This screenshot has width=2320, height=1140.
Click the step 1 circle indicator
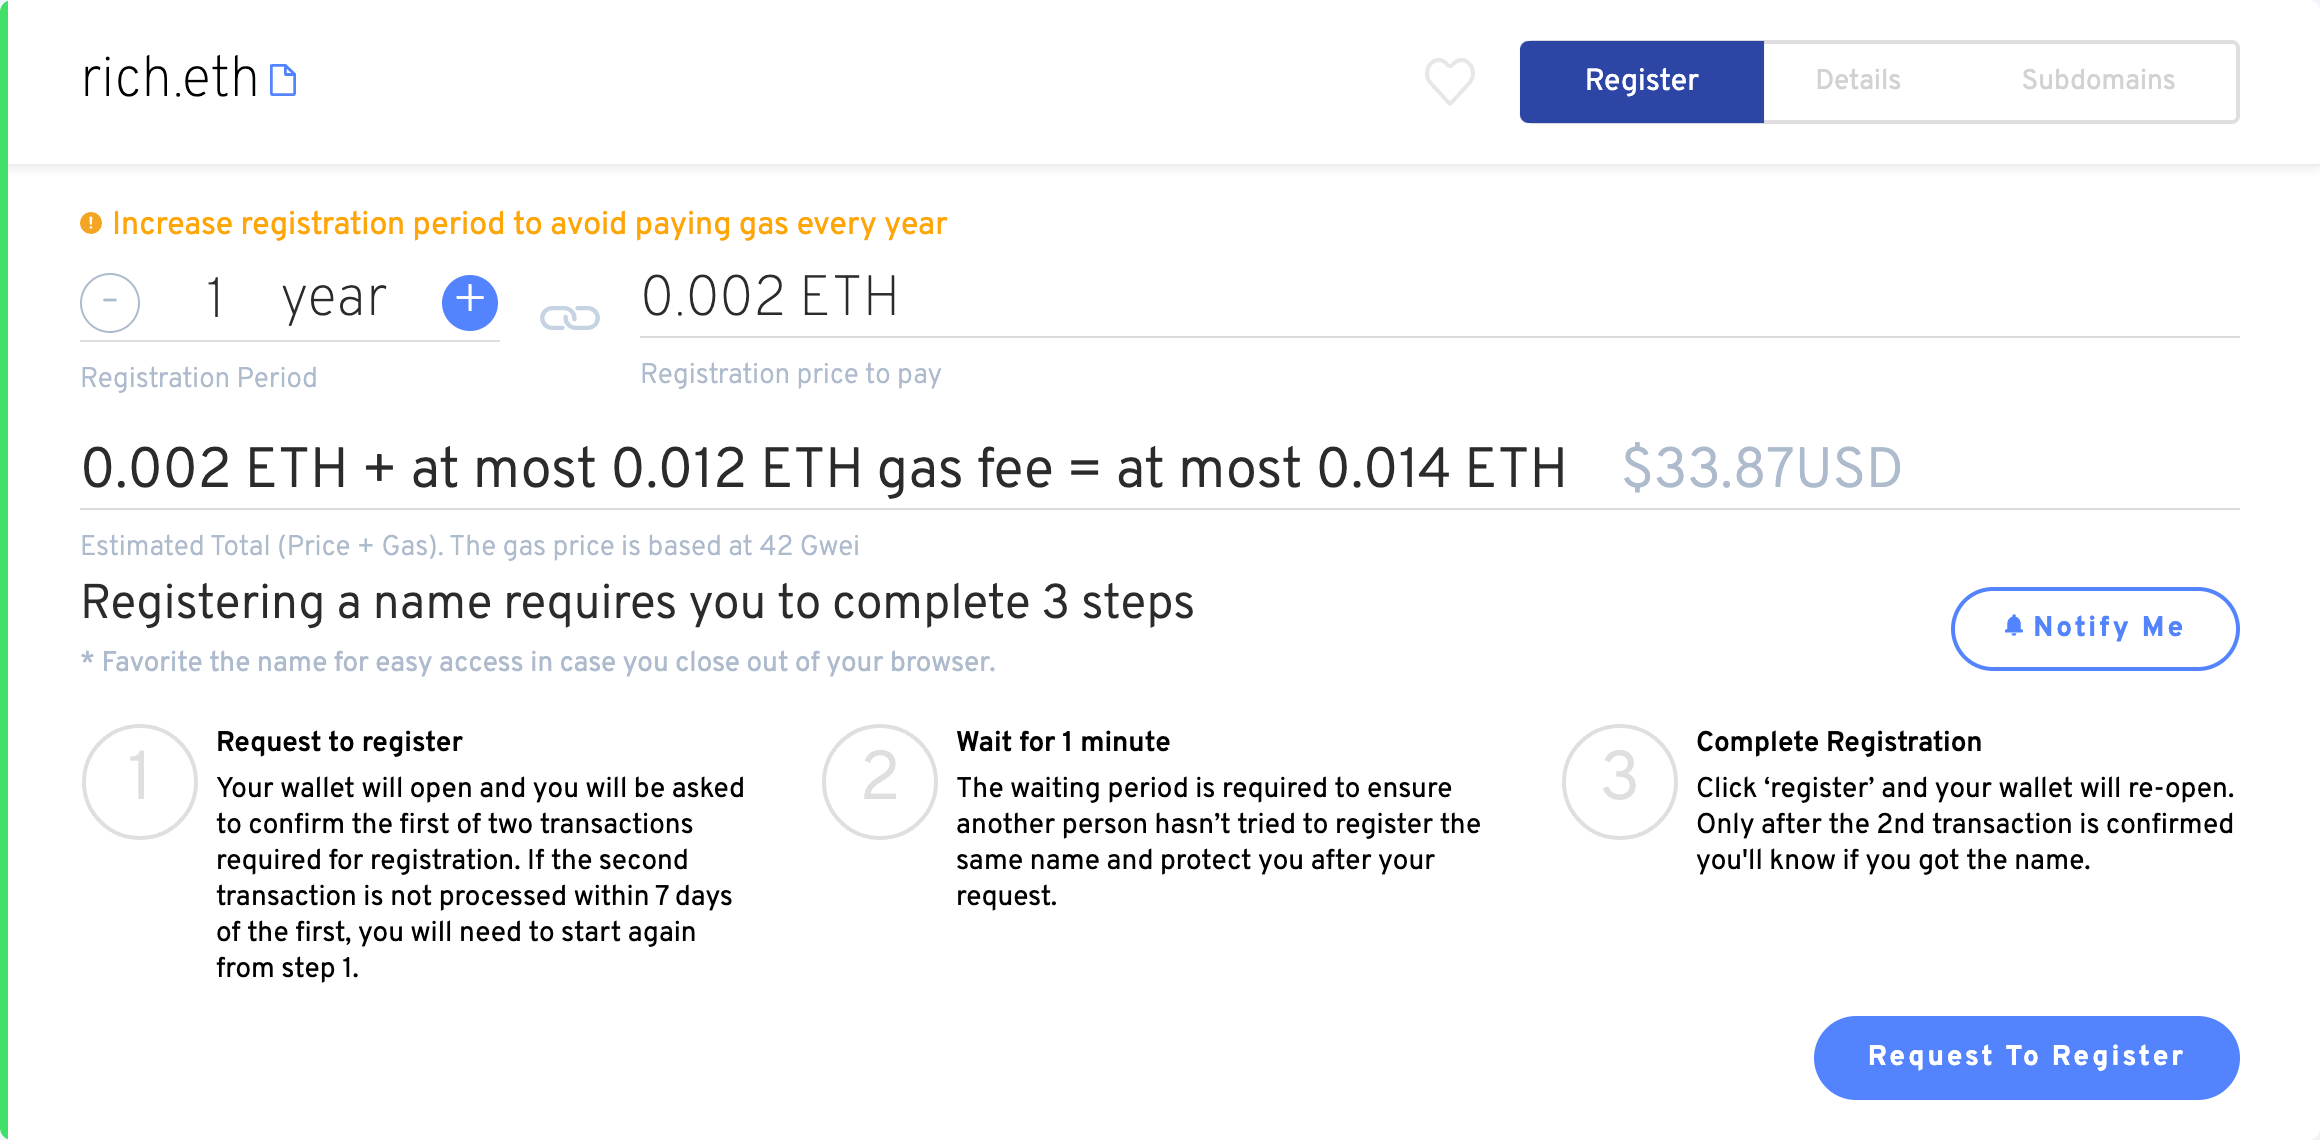(140, 781)
